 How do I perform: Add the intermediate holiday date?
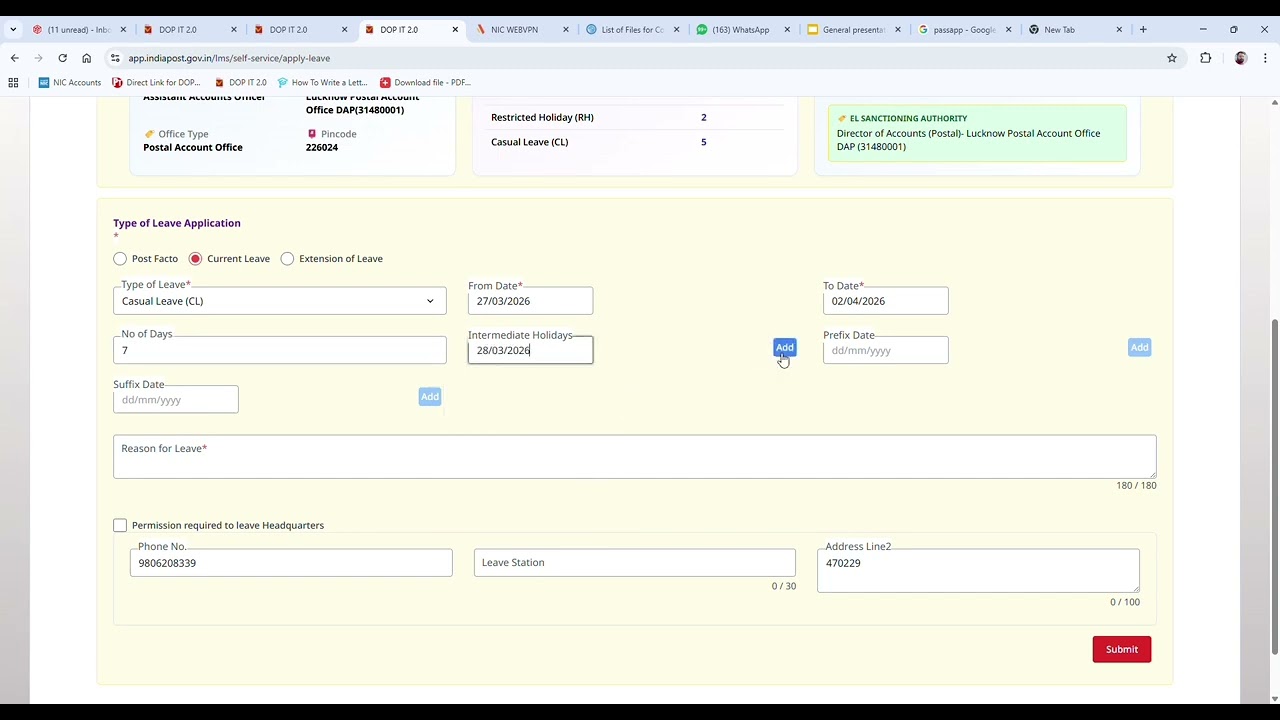(x=785, y=348)
